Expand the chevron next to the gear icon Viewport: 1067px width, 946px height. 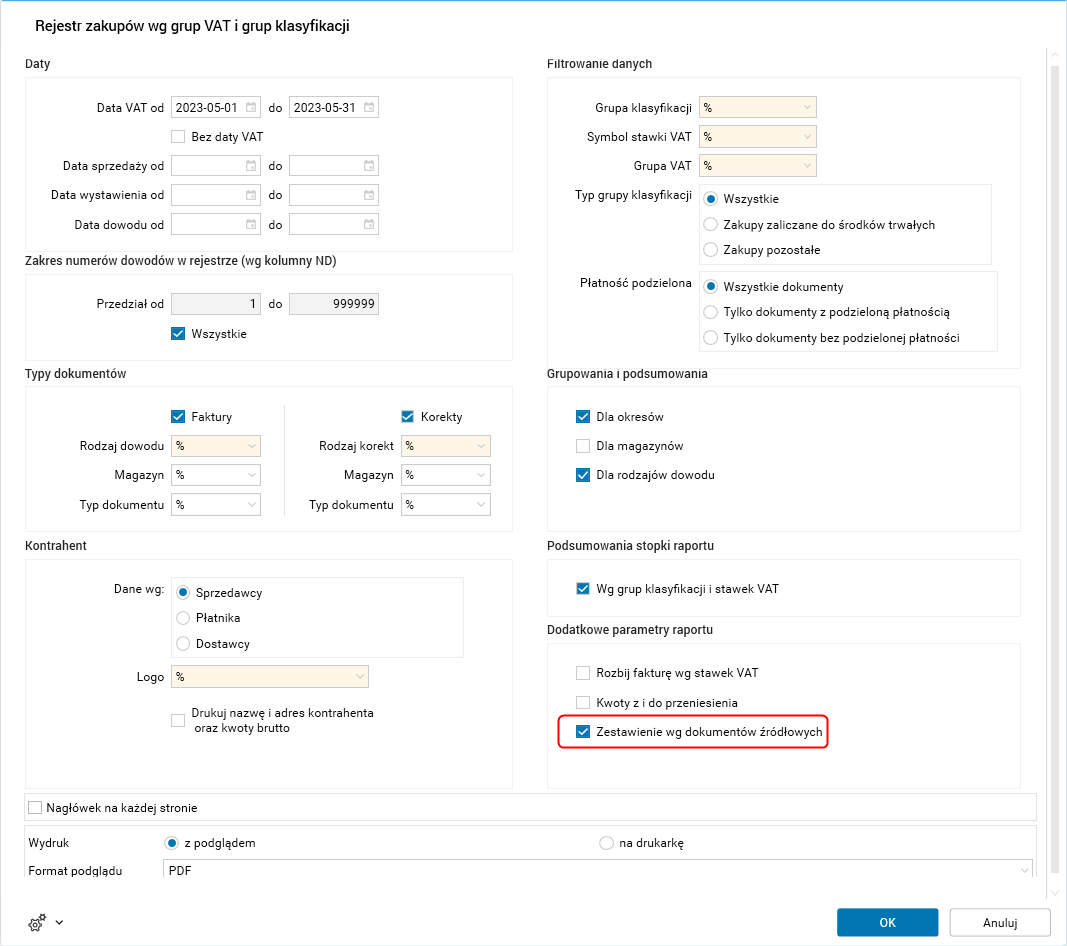[x=59, y=922]
